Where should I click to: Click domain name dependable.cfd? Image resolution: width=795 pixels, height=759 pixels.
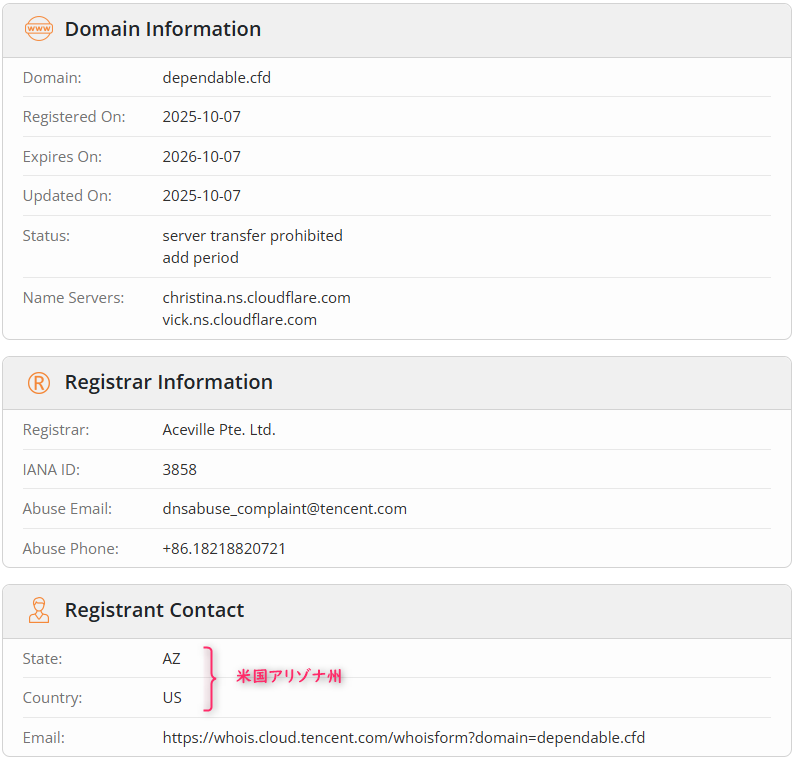(216, 77)
